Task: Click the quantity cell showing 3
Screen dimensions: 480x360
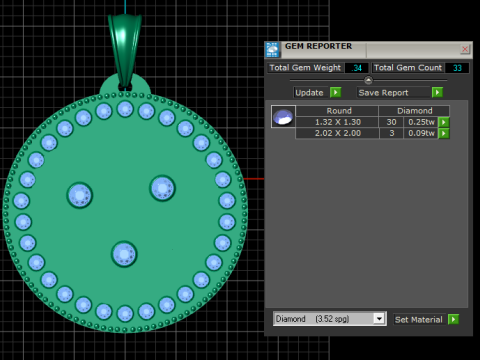Action: click(x=391, y=133)
